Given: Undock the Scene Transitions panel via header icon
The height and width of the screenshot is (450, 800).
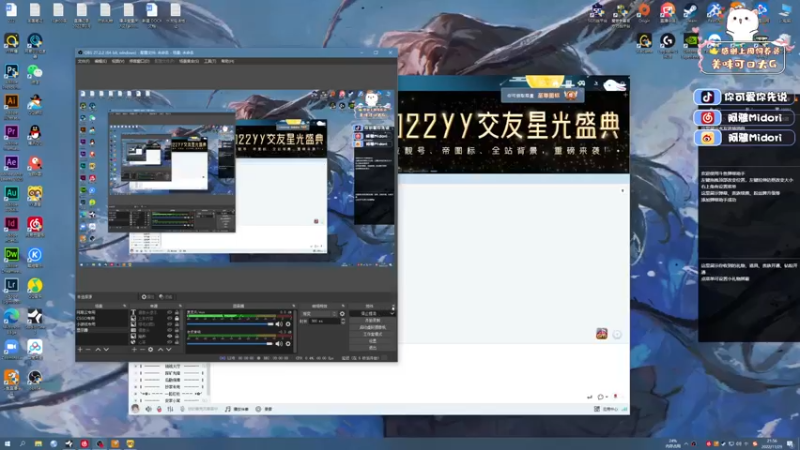Looking at the screenshot, I should click(343, 306).
